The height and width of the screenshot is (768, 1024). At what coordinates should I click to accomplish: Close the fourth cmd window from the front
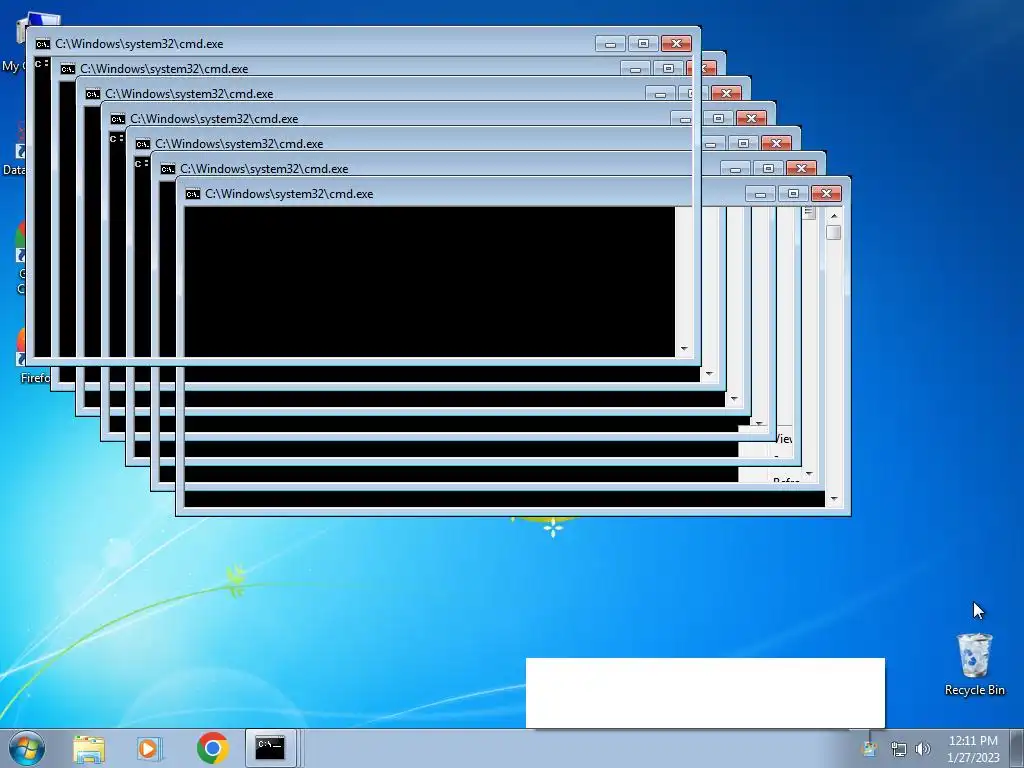[x=751, y=118]
